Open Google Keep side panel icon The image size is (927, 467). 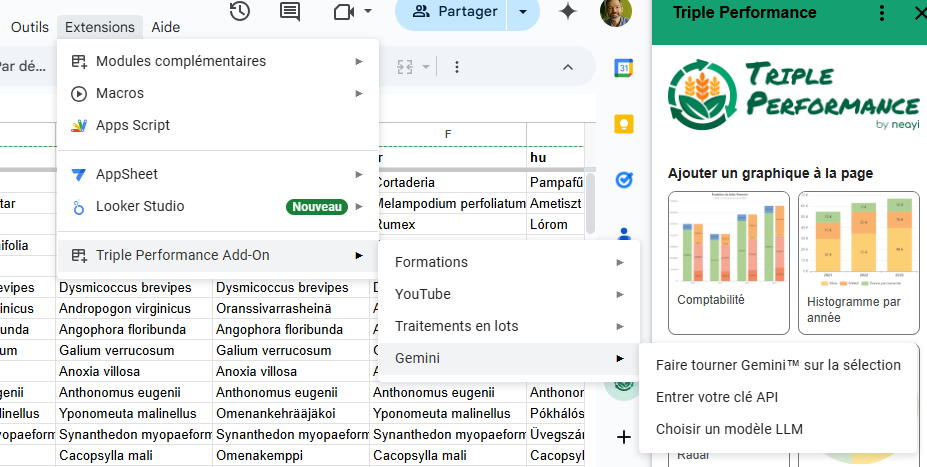[x=624, y=124]
